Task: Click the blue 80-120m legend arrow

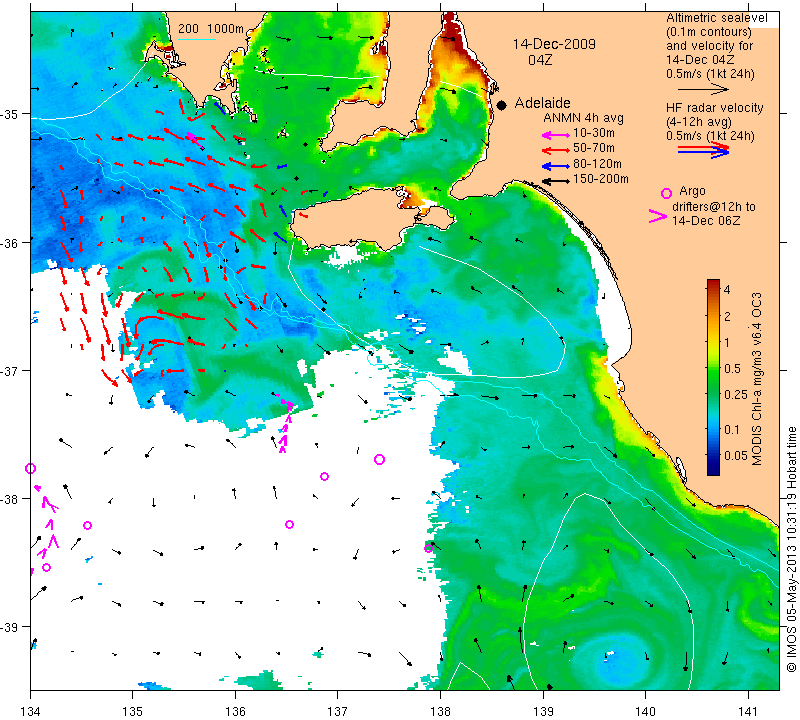Action: 555,166
